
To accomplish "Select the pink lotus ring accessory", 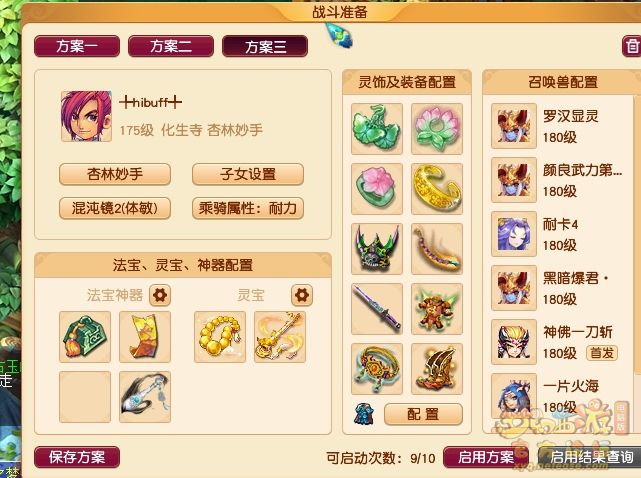I will tap(377, 189).
